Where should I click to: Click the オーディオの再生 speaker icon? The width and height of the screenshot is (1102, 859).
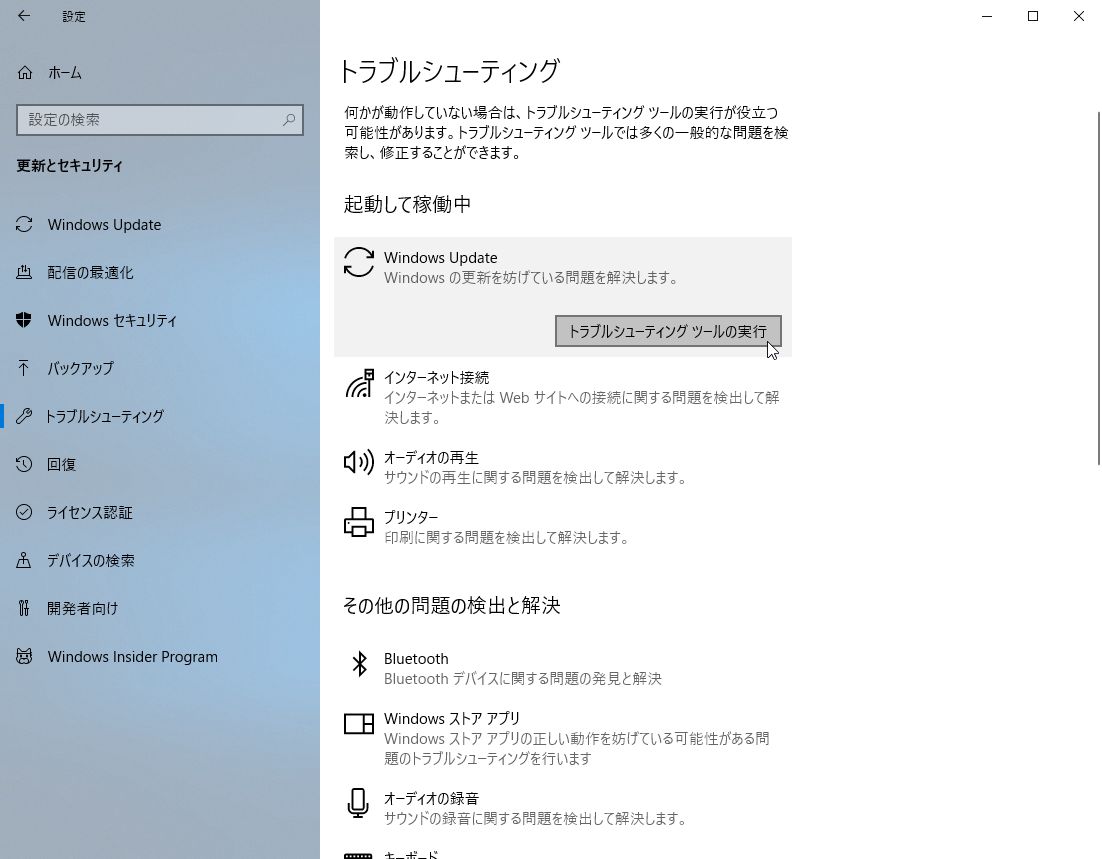click(358, 462)
